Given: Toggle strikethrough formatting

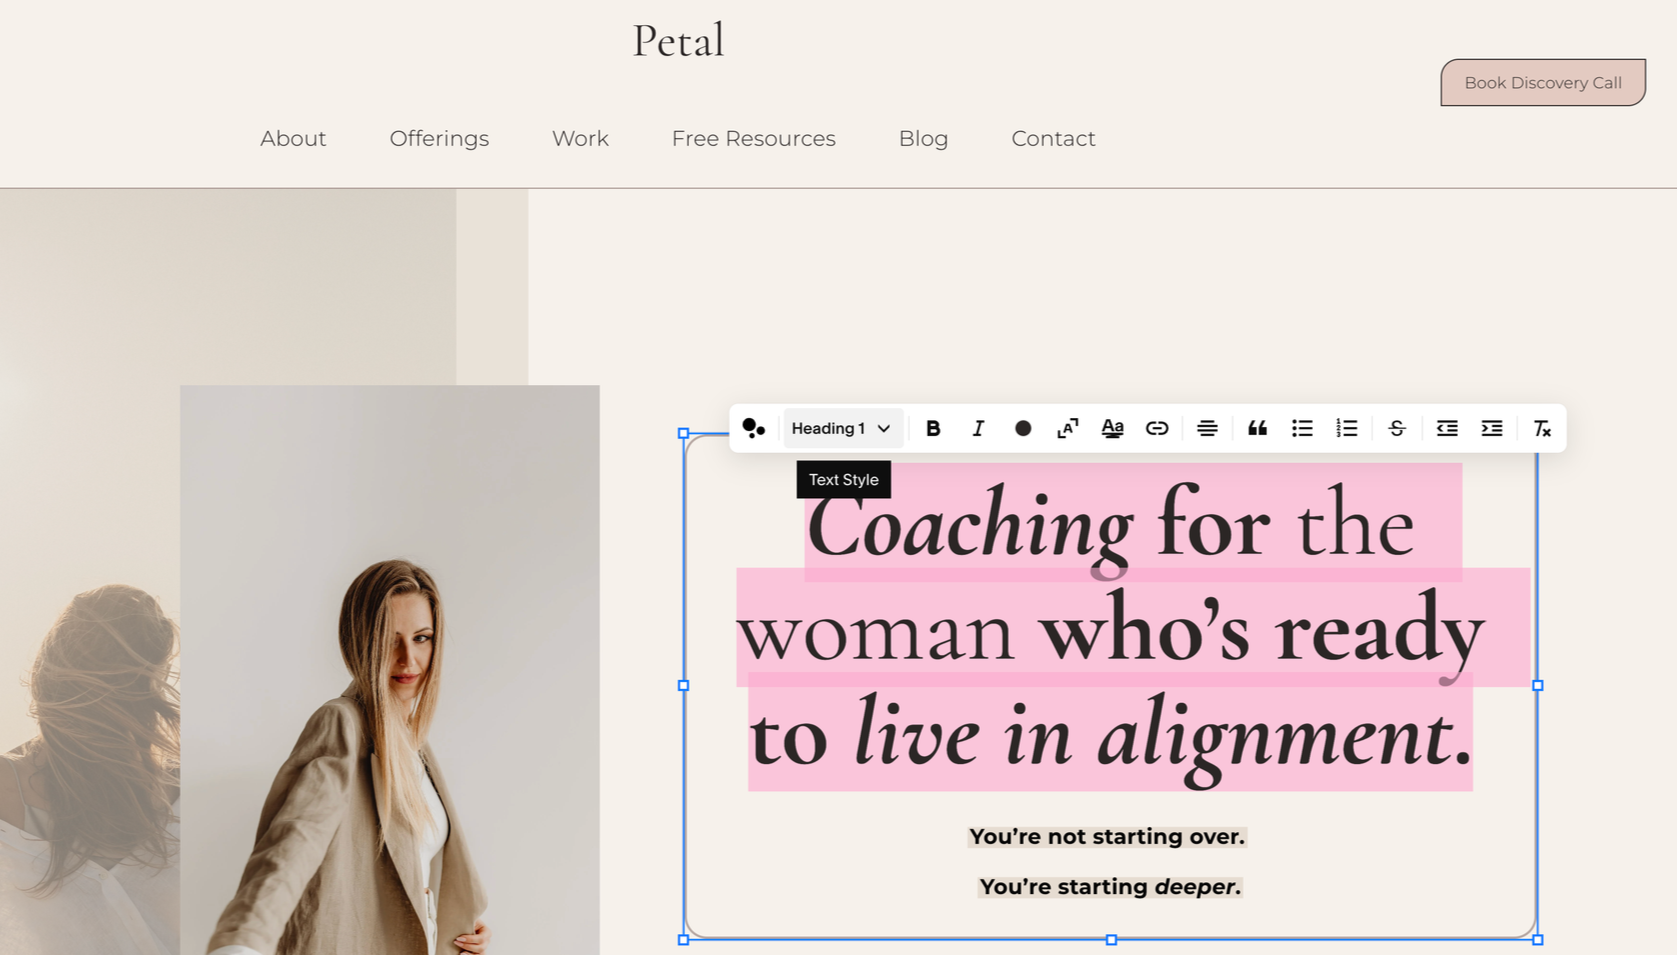Looking at the screenshot, I should [1397, 429].
